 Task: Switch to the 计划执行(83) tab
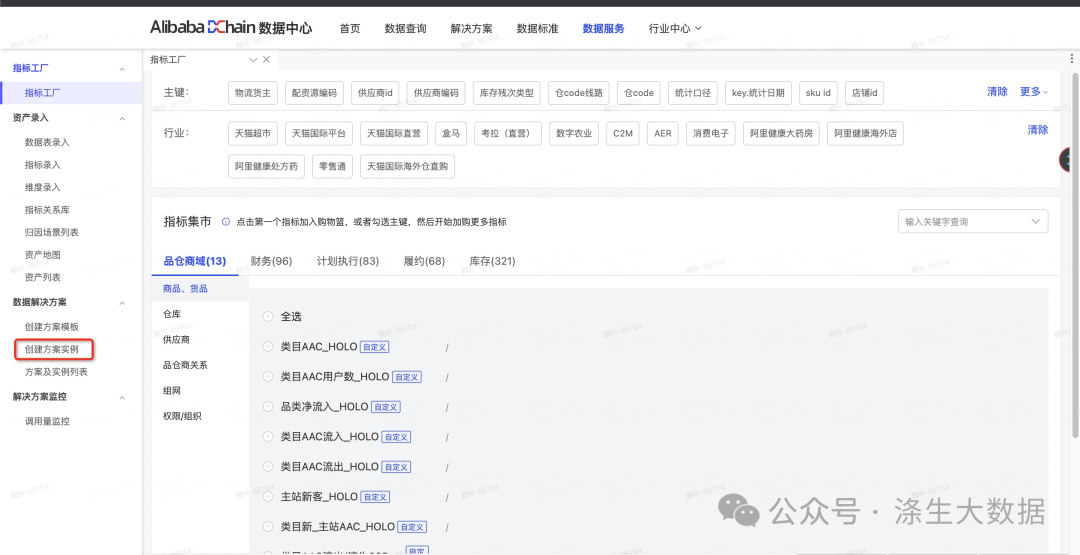coord(348,262)
